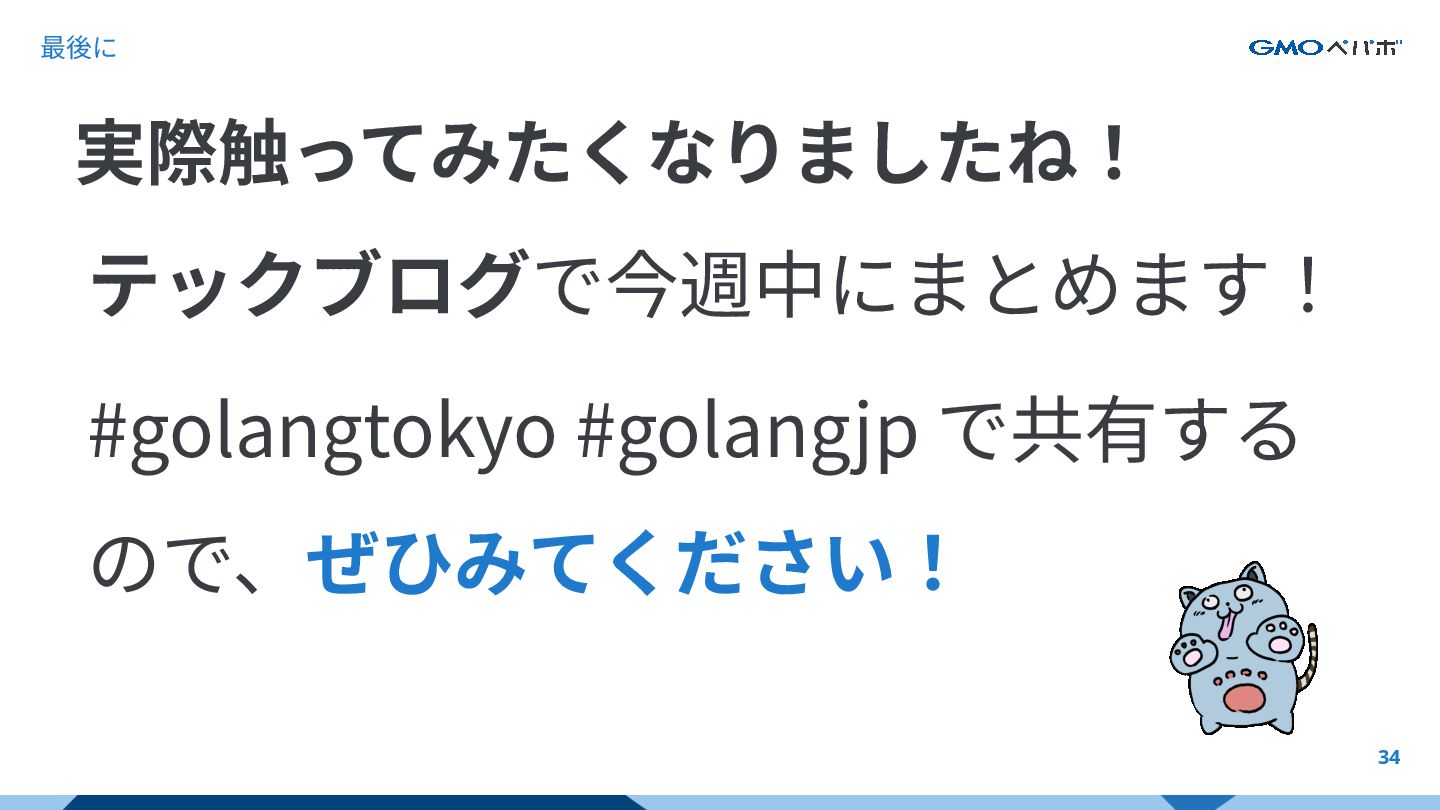Click the slide number 34

click(1389, 757)
